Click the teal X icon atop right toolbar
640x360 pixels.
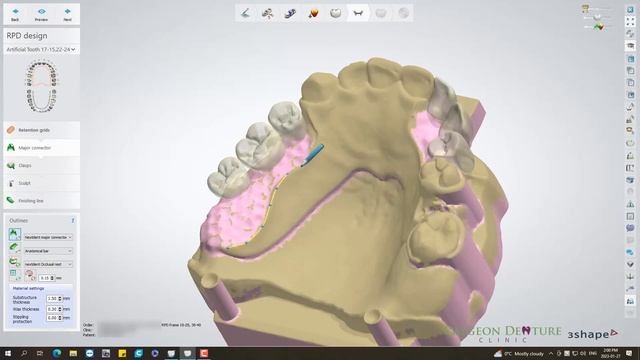630,9
